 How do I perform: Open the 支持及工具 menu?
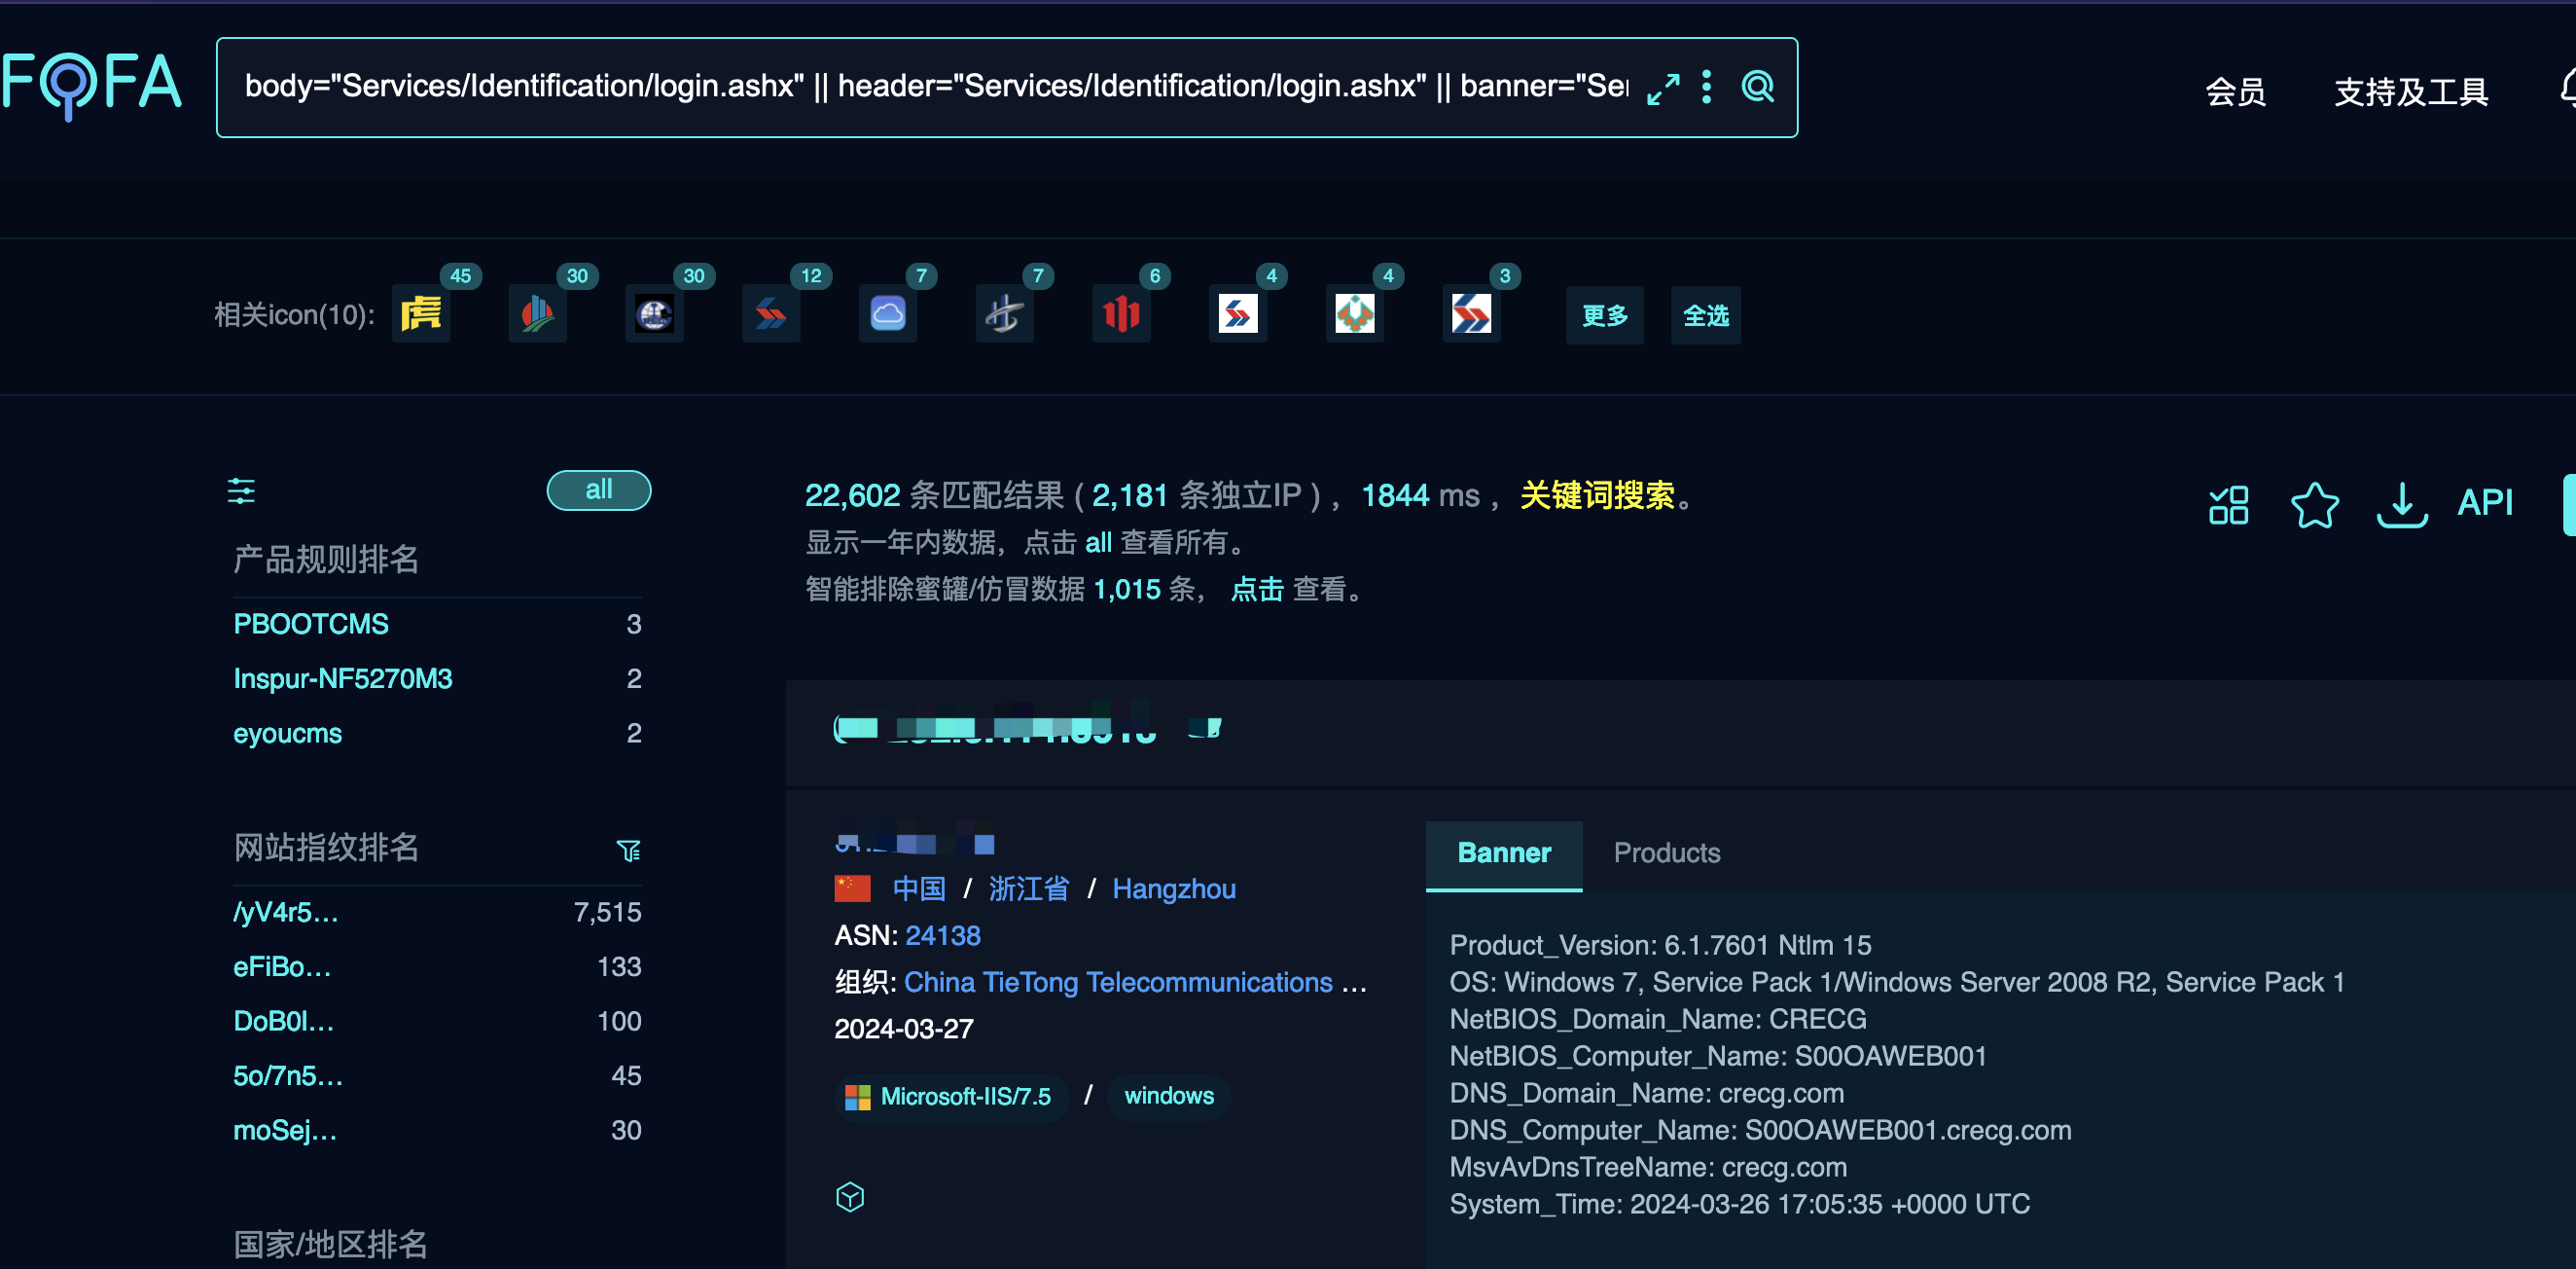point(2410,91)
